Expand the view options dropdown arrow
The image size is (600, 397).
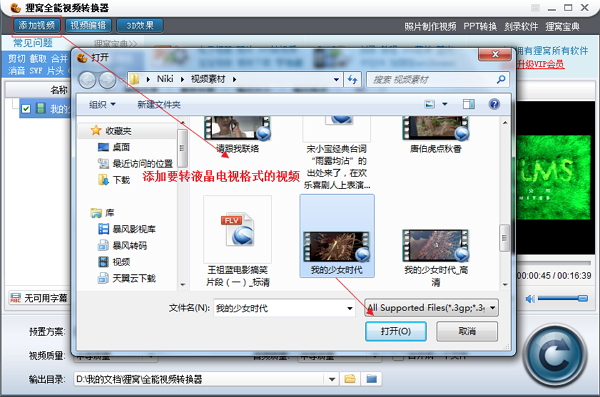coord(445,104)
